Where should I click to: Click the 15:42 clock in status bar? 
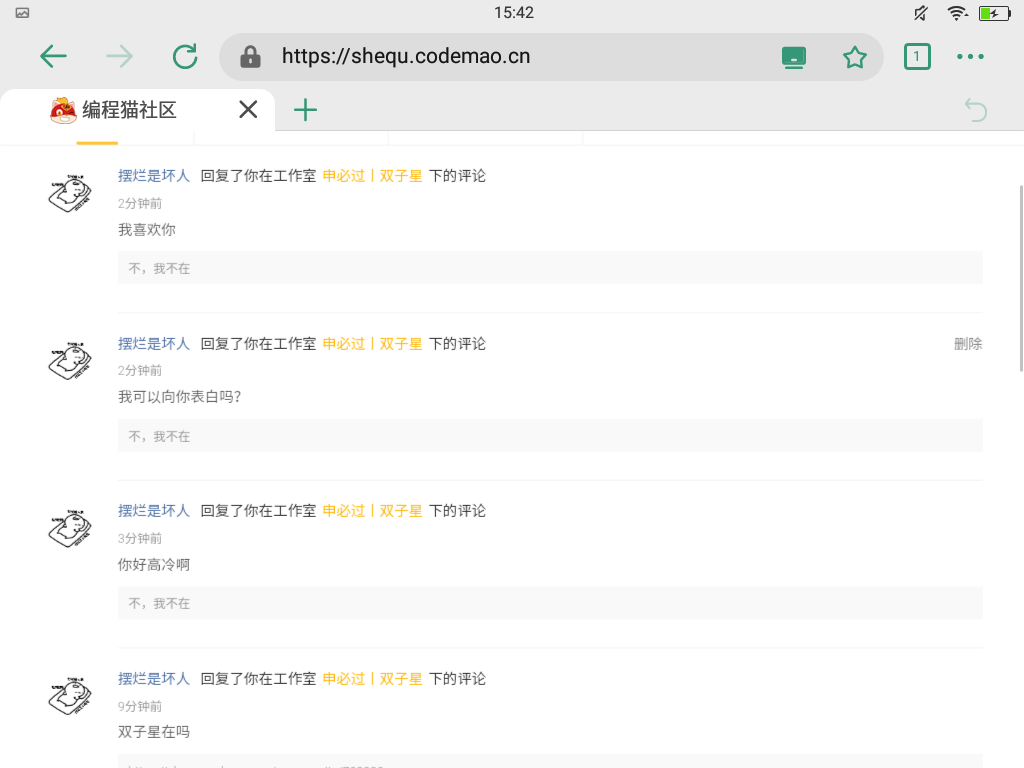514,13
